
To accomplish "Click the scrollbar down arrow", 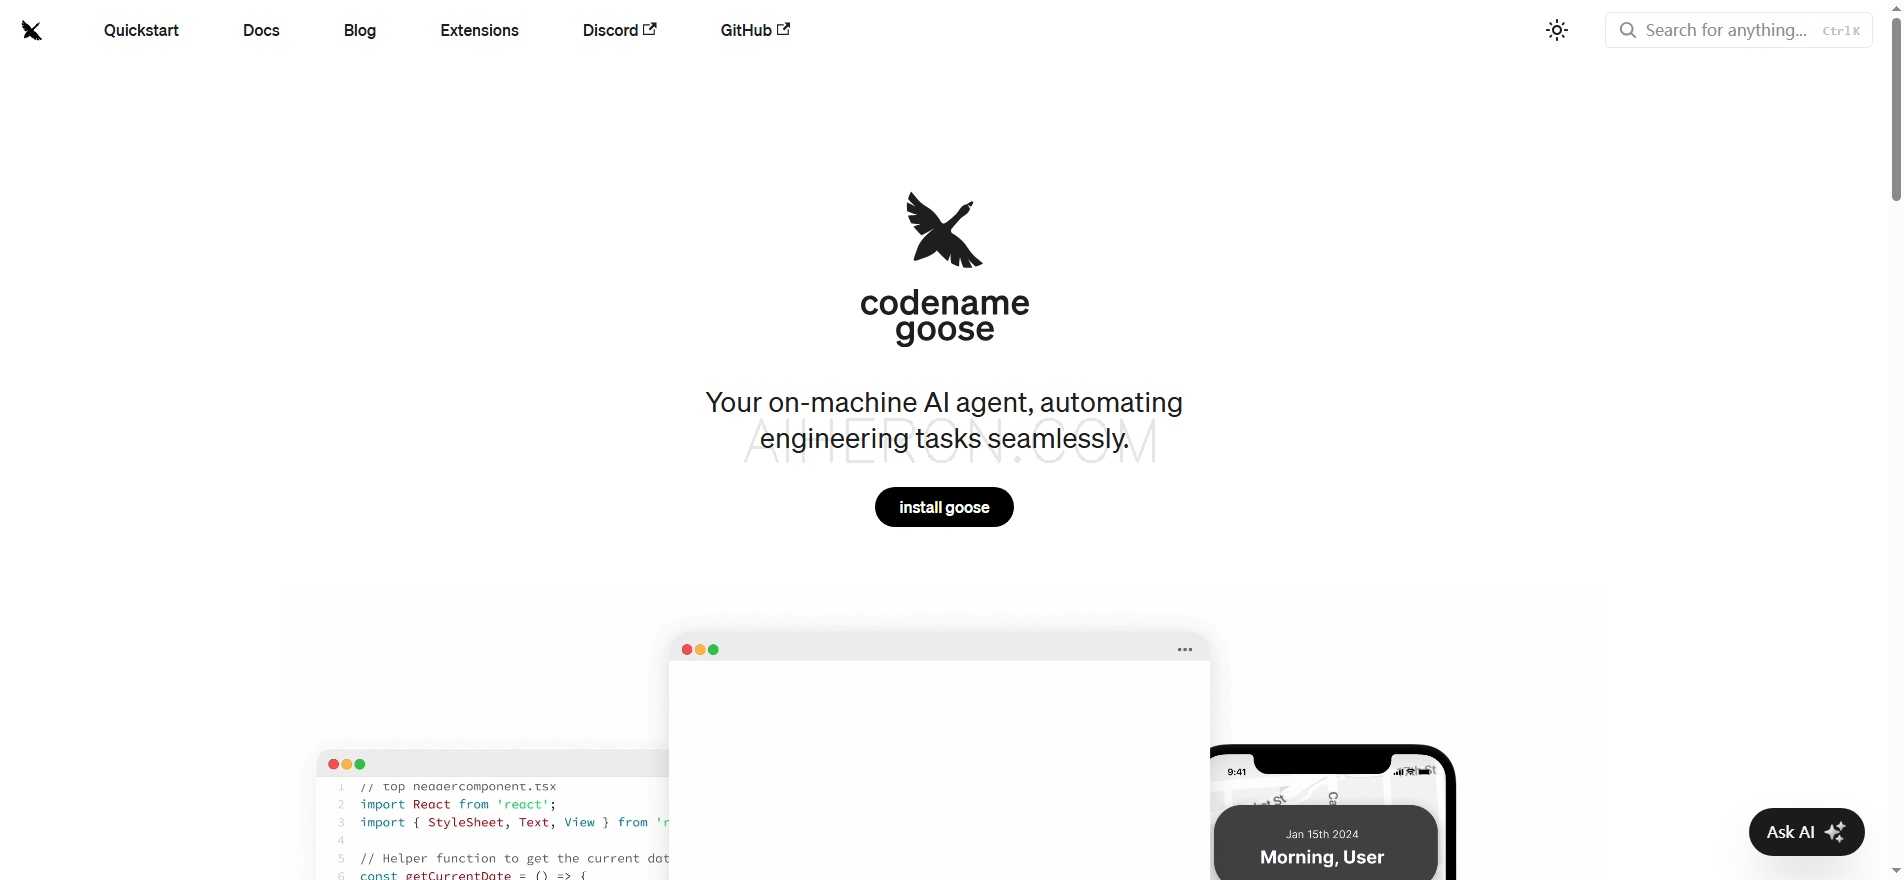I will point(1896,872).
